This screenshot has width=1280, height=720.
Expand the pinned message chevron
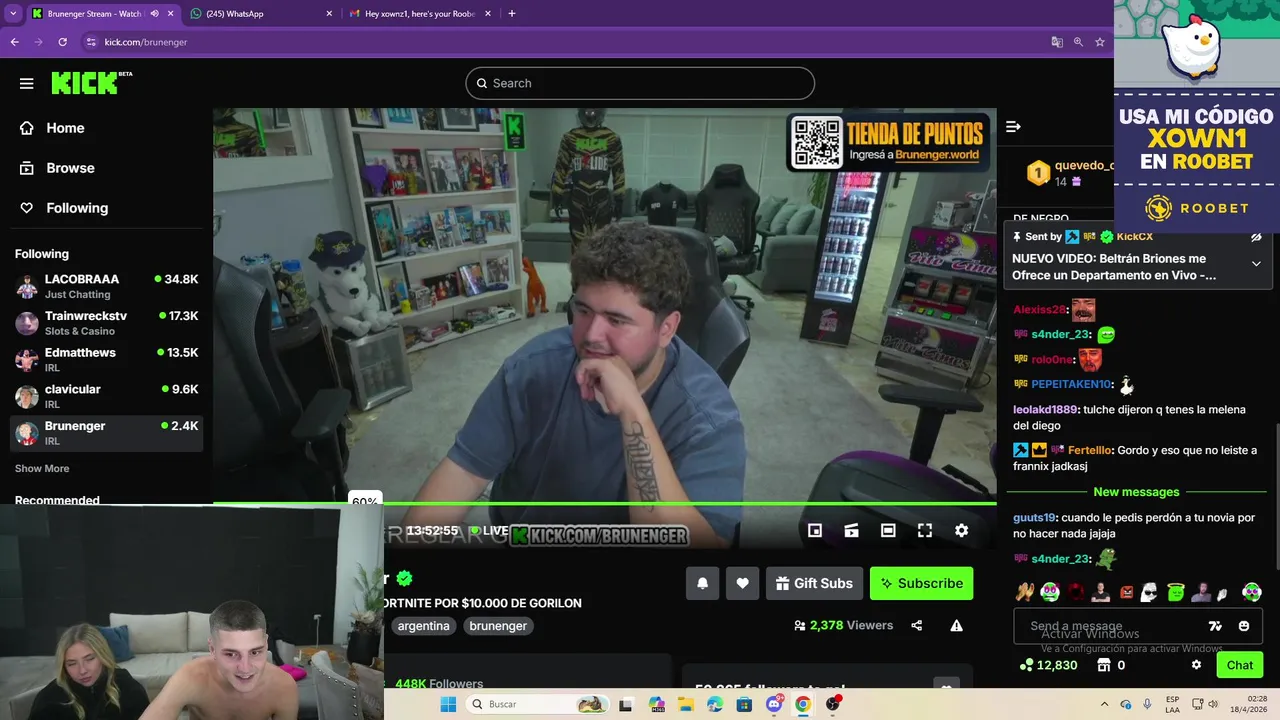pos(1256,264)
